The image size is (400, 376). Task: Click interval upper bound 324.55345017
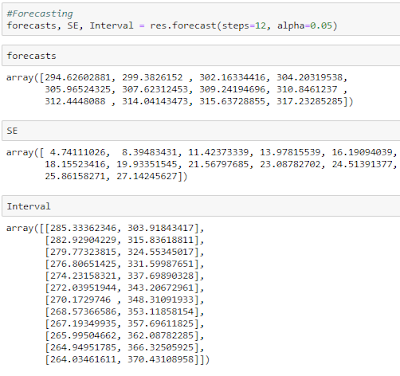pyautogui.click(x=160, y=252)
